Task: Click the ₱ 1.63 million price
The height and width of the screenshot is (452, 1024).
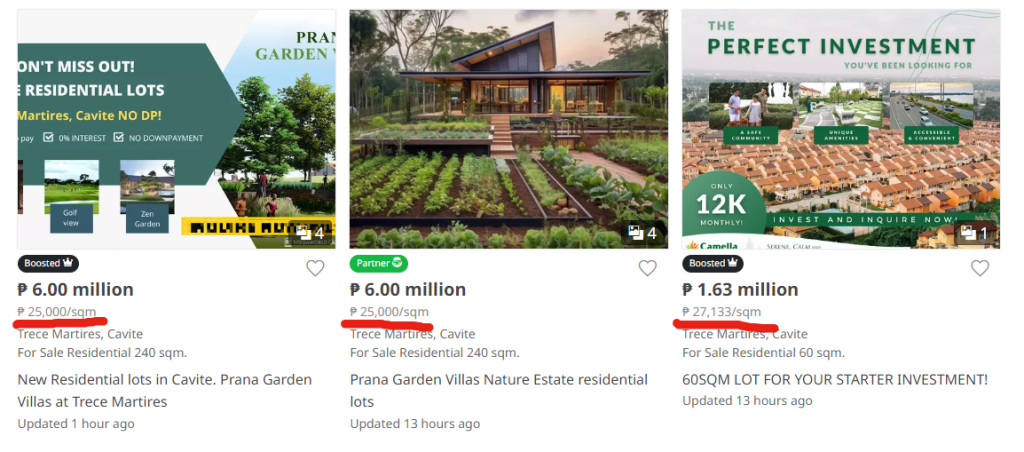Action: point(740,290)
